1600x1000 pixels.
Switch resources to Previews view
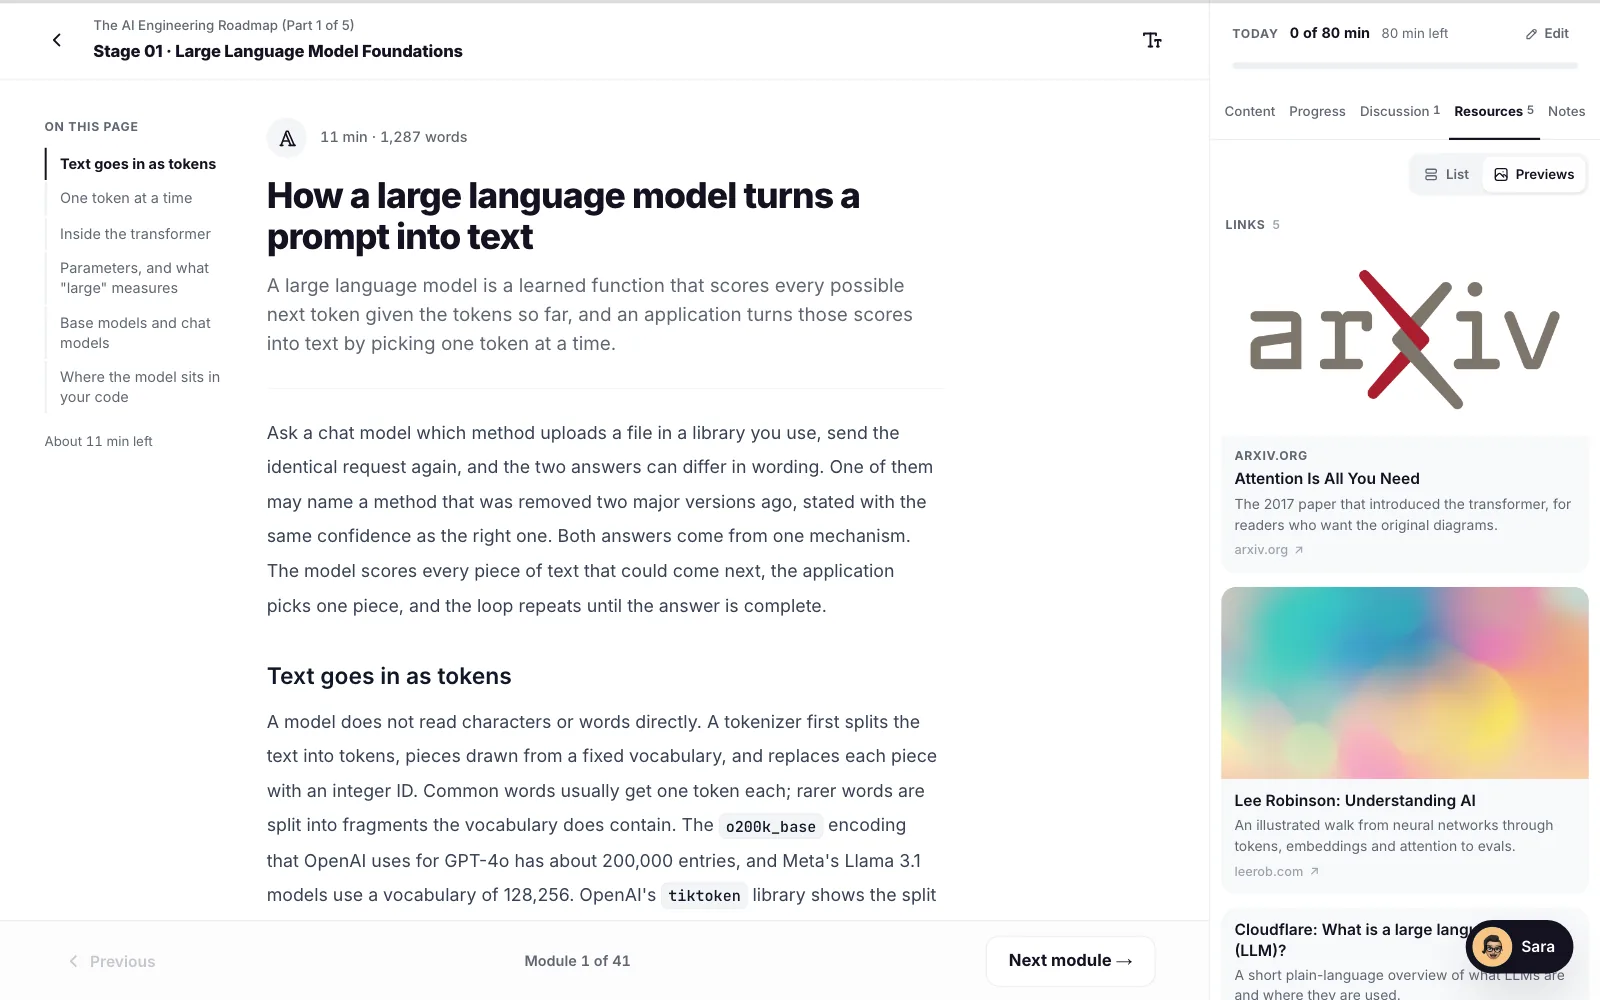(1534, 174)
